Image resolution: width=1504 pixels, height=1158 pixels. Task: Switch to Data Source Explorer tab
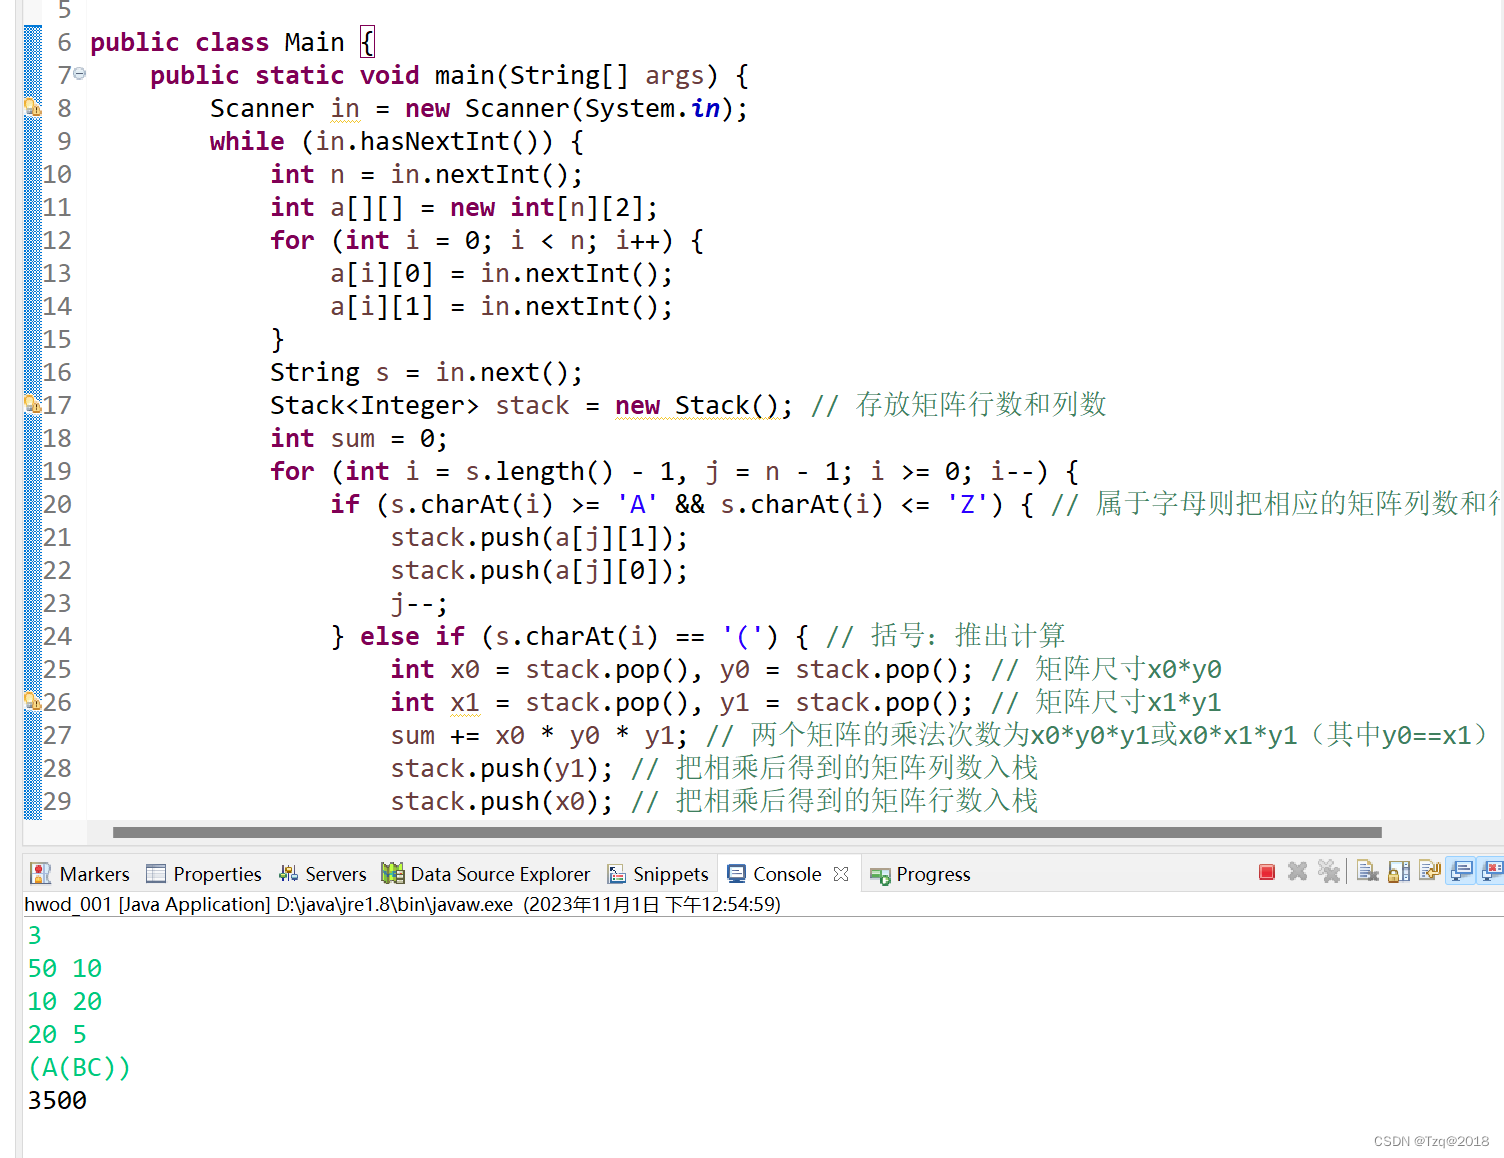click(486, 874)
